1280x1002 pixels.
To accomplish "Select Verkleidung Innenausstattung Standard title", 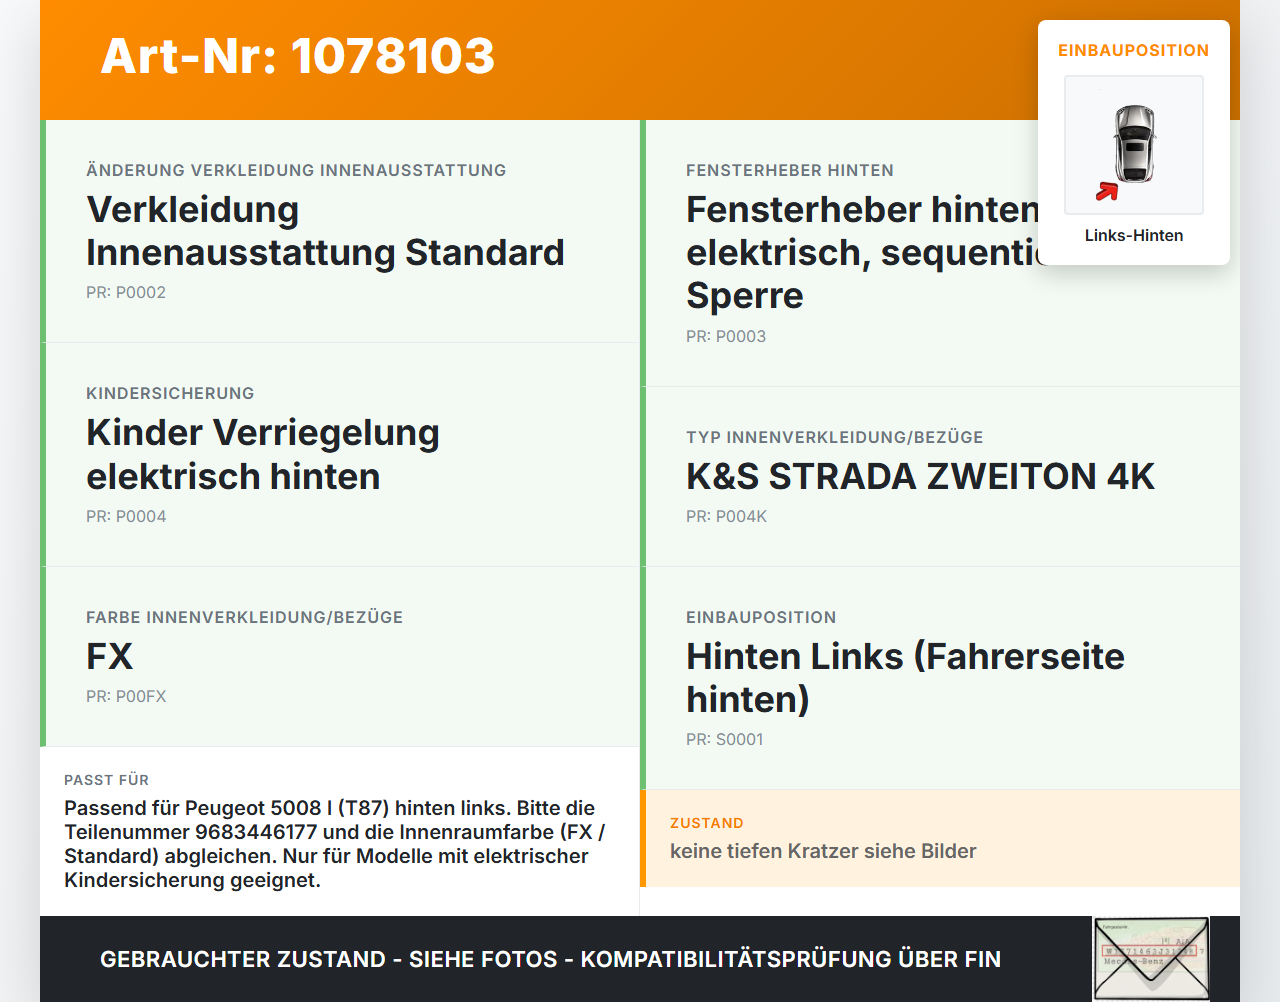I will tap(325, 231).
